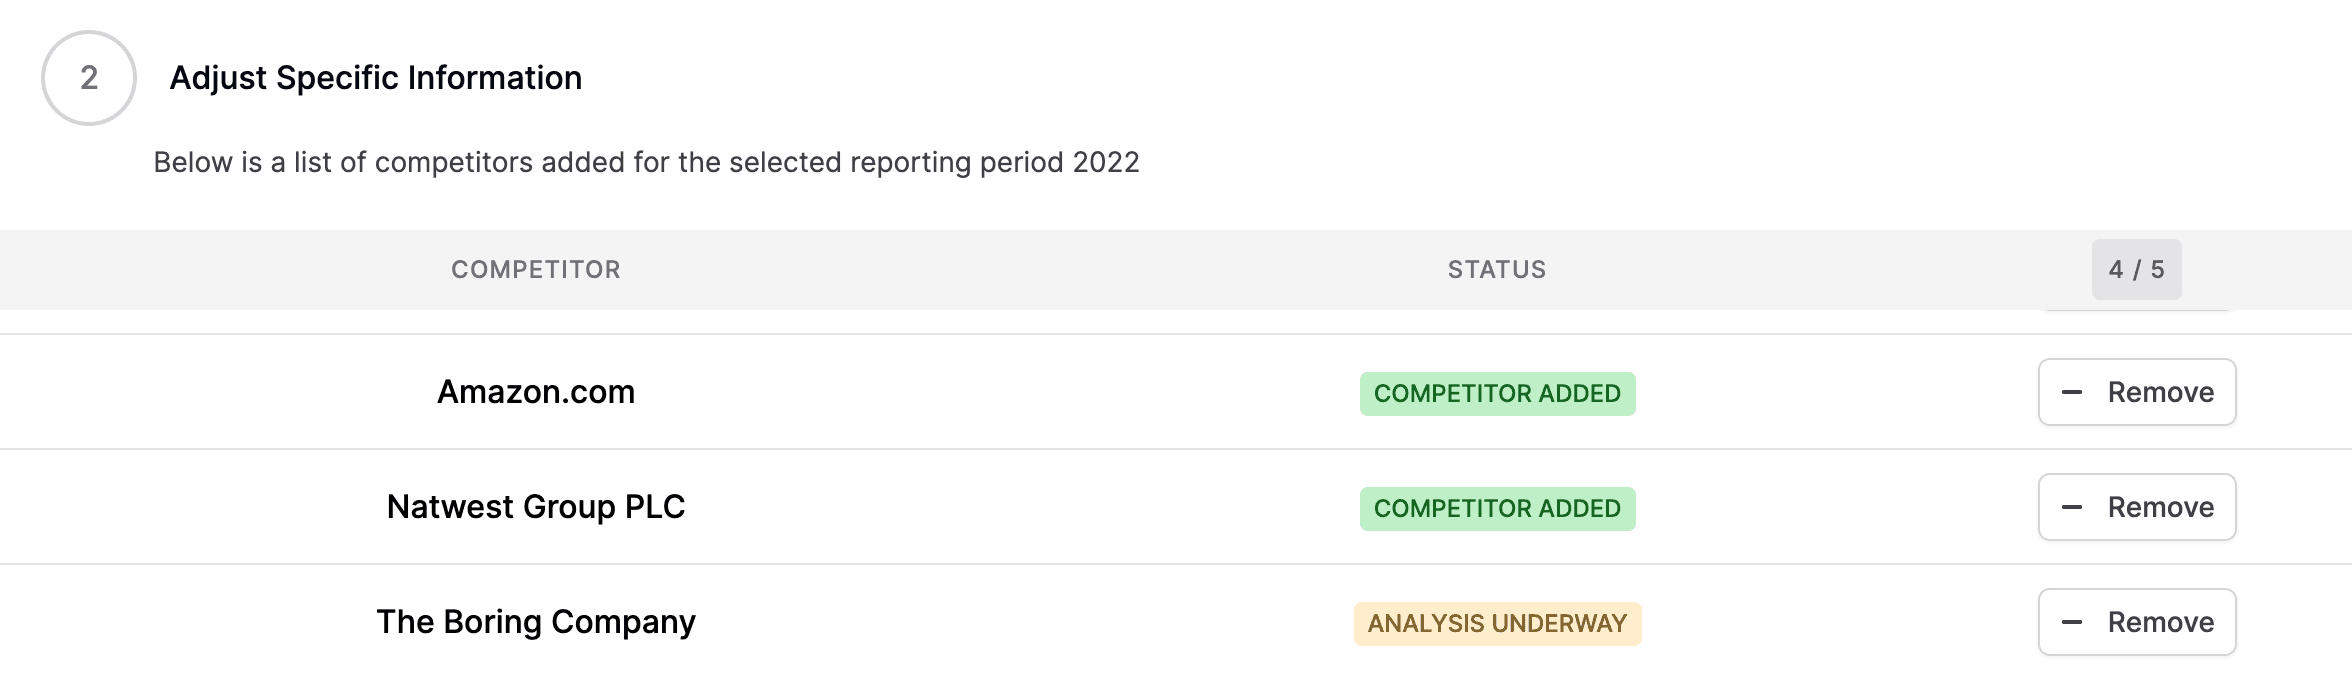2352x694 pixels.
Task: Select the Amazon.com competitor name
Action: point(536,392)
